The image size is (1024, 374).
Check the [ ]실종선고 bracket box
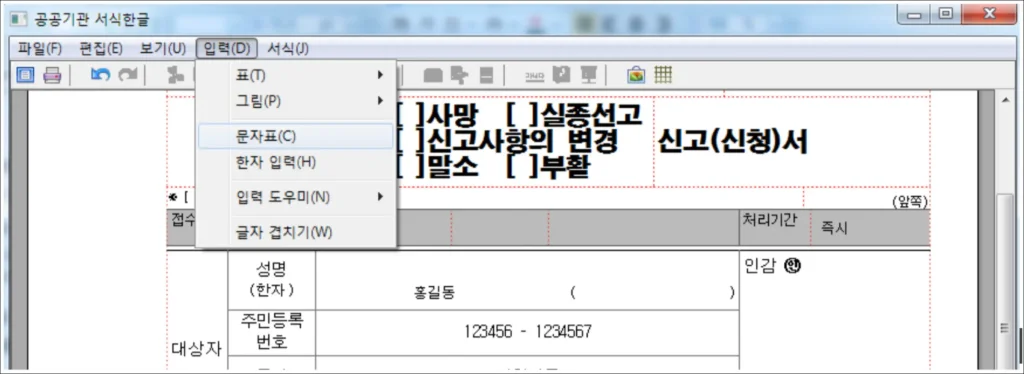point(521,116)
